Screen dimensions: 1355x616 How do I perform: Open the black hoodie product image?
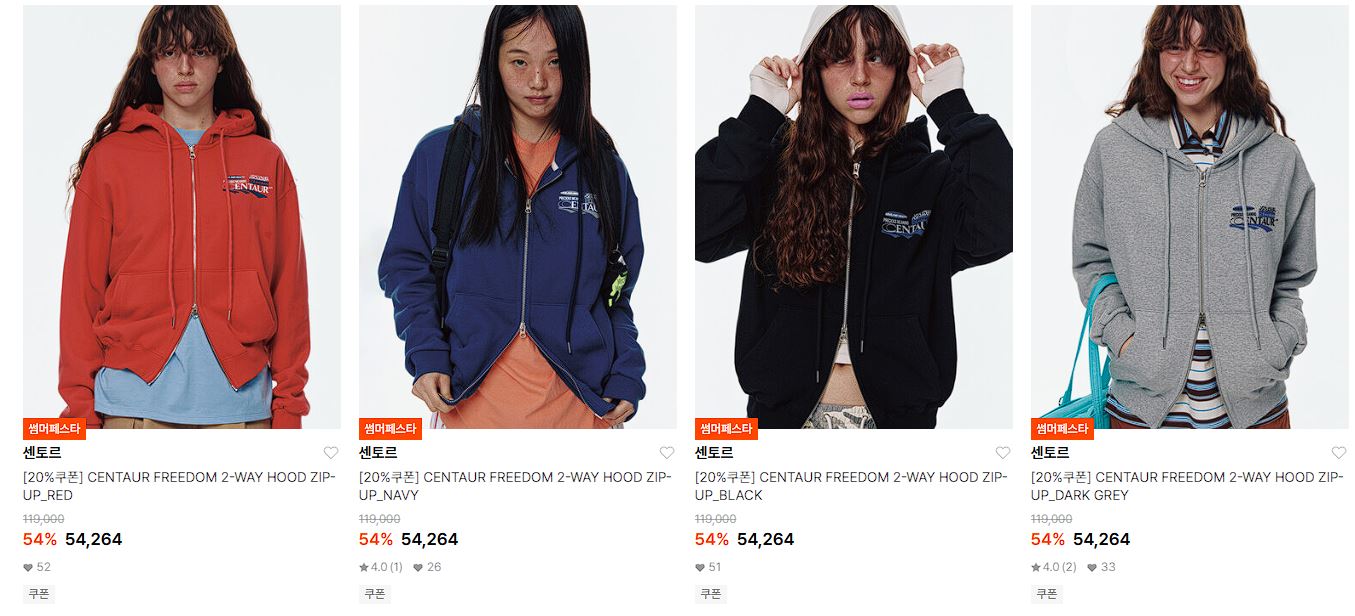point(854,217)
